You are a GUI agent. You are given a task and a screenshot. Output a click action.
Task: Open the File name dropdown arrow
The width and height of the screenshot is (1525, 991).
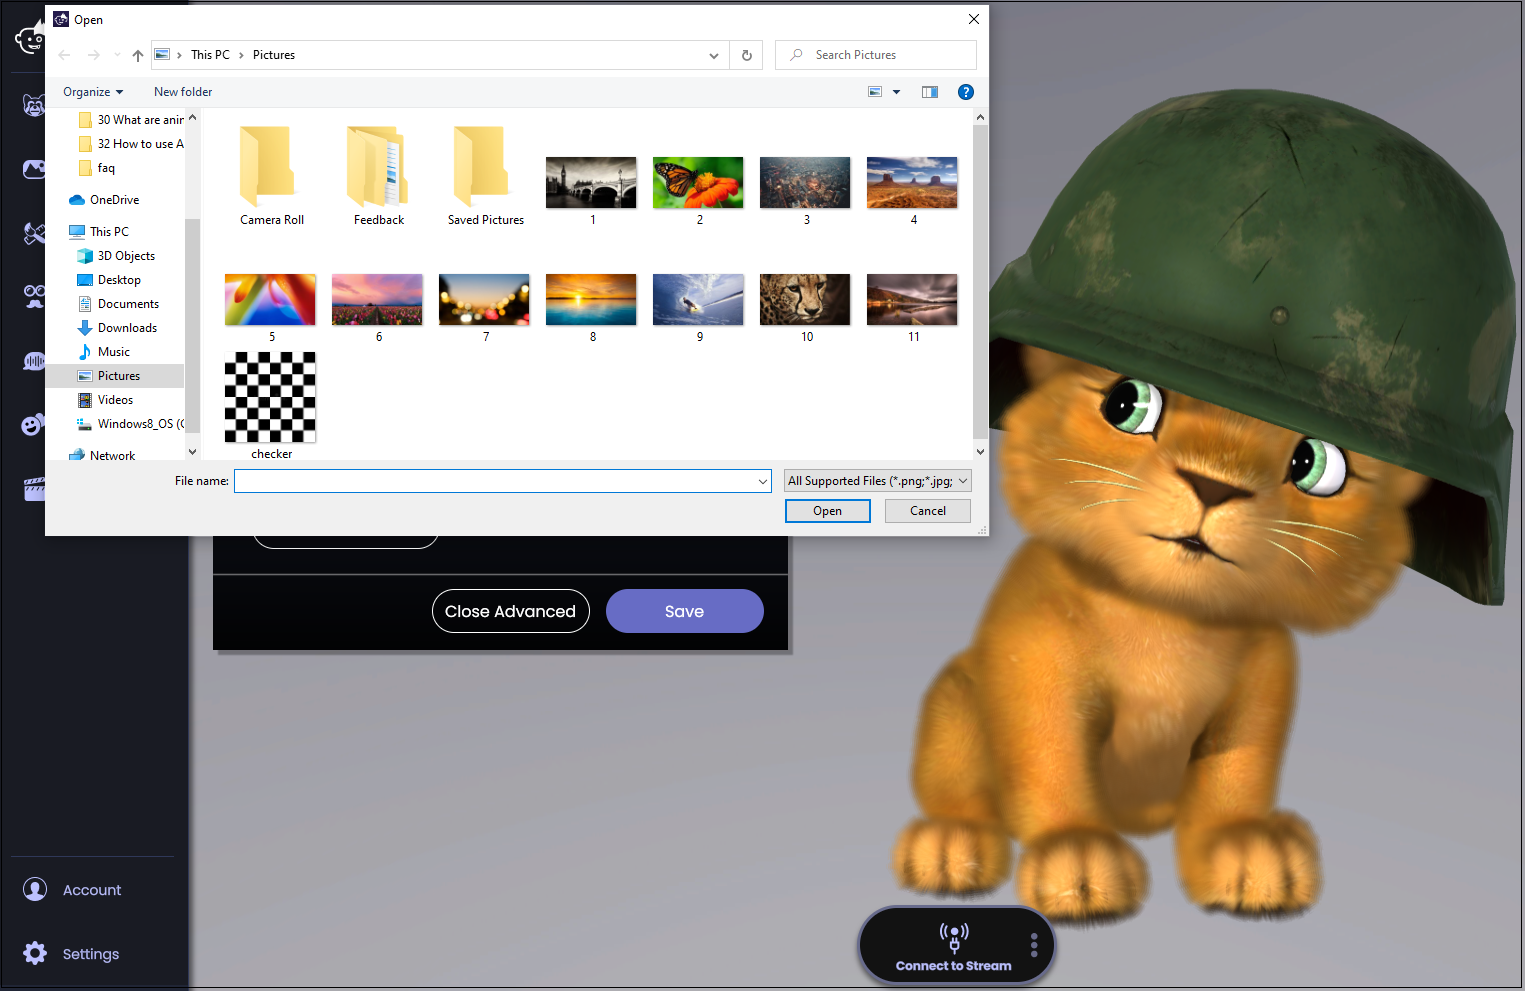click(x=763, y=481)
